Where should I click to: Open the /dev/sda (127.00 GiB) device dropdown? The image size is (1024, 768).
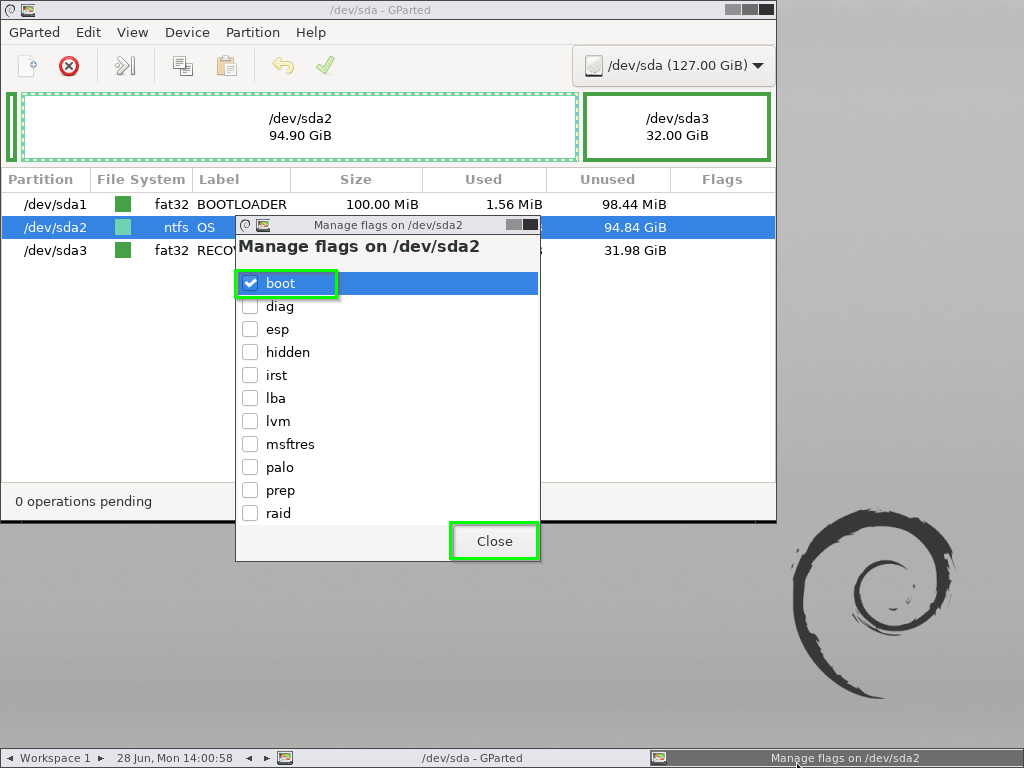673,65
